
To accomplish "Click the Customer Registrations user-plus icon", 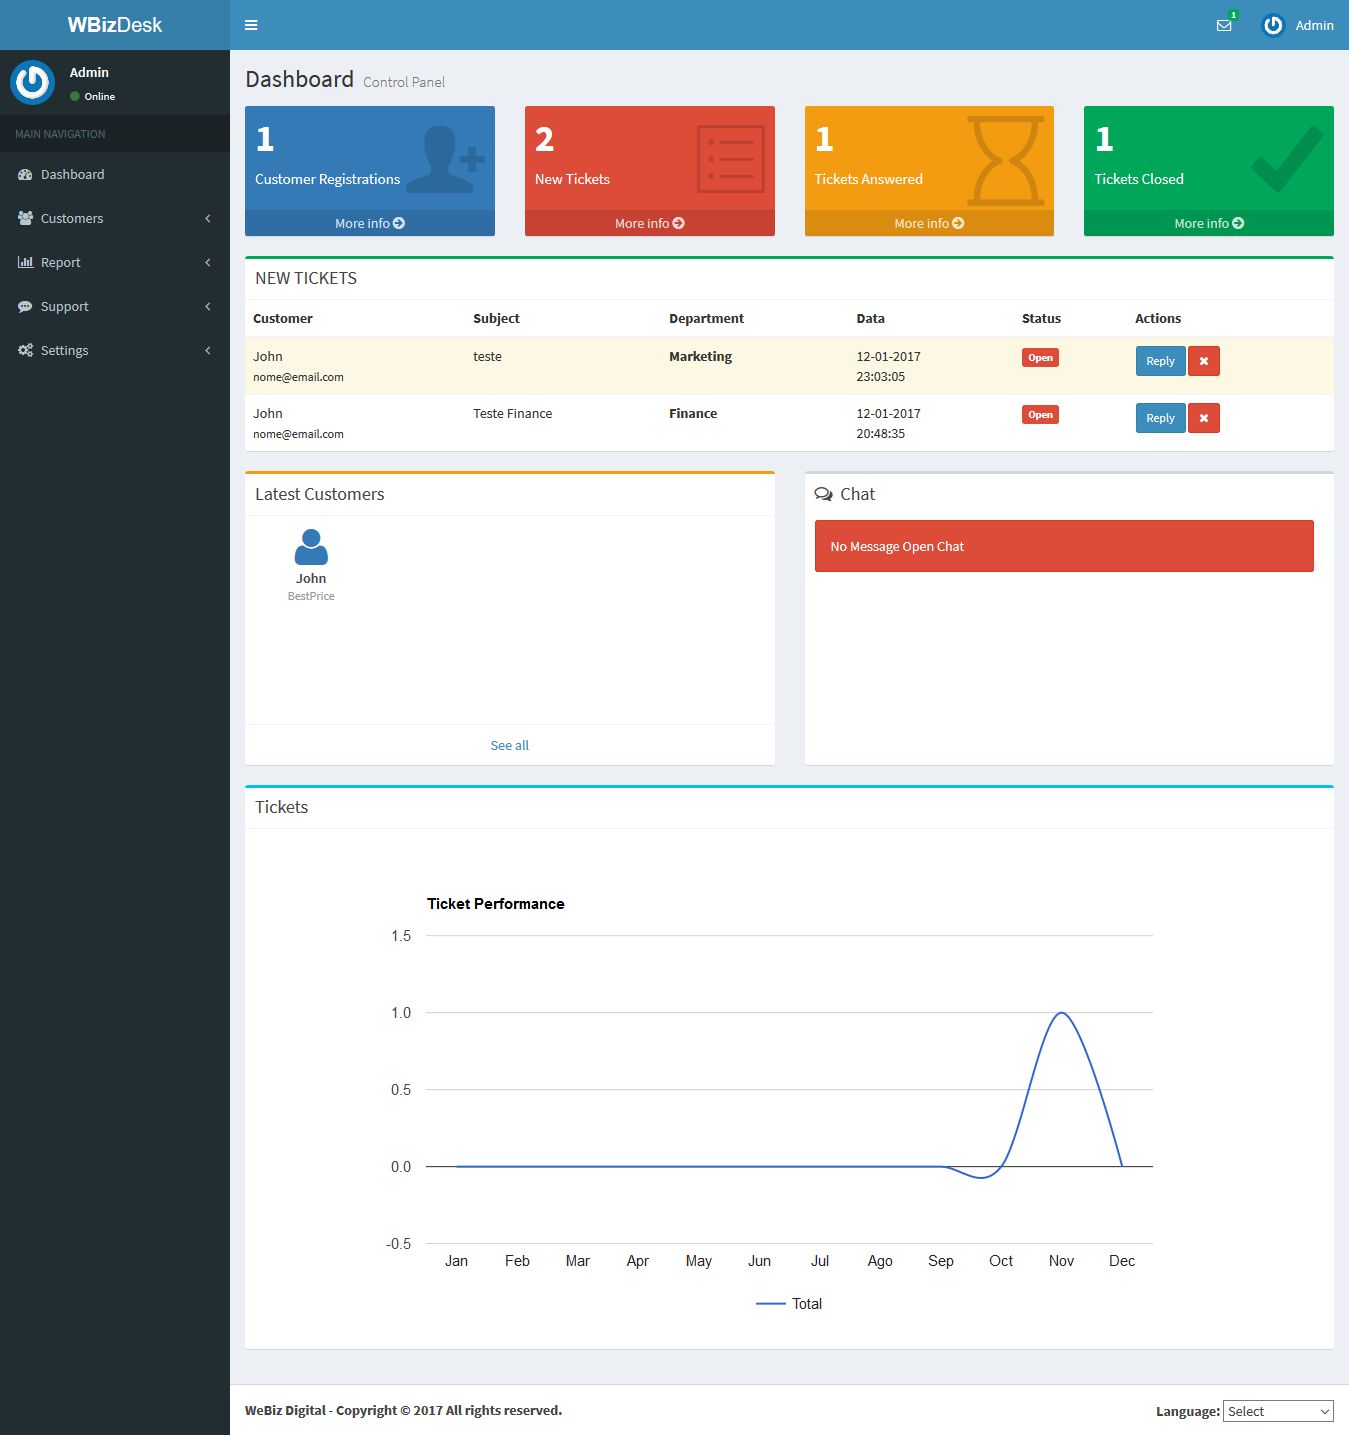I will [x=445, y=159].
